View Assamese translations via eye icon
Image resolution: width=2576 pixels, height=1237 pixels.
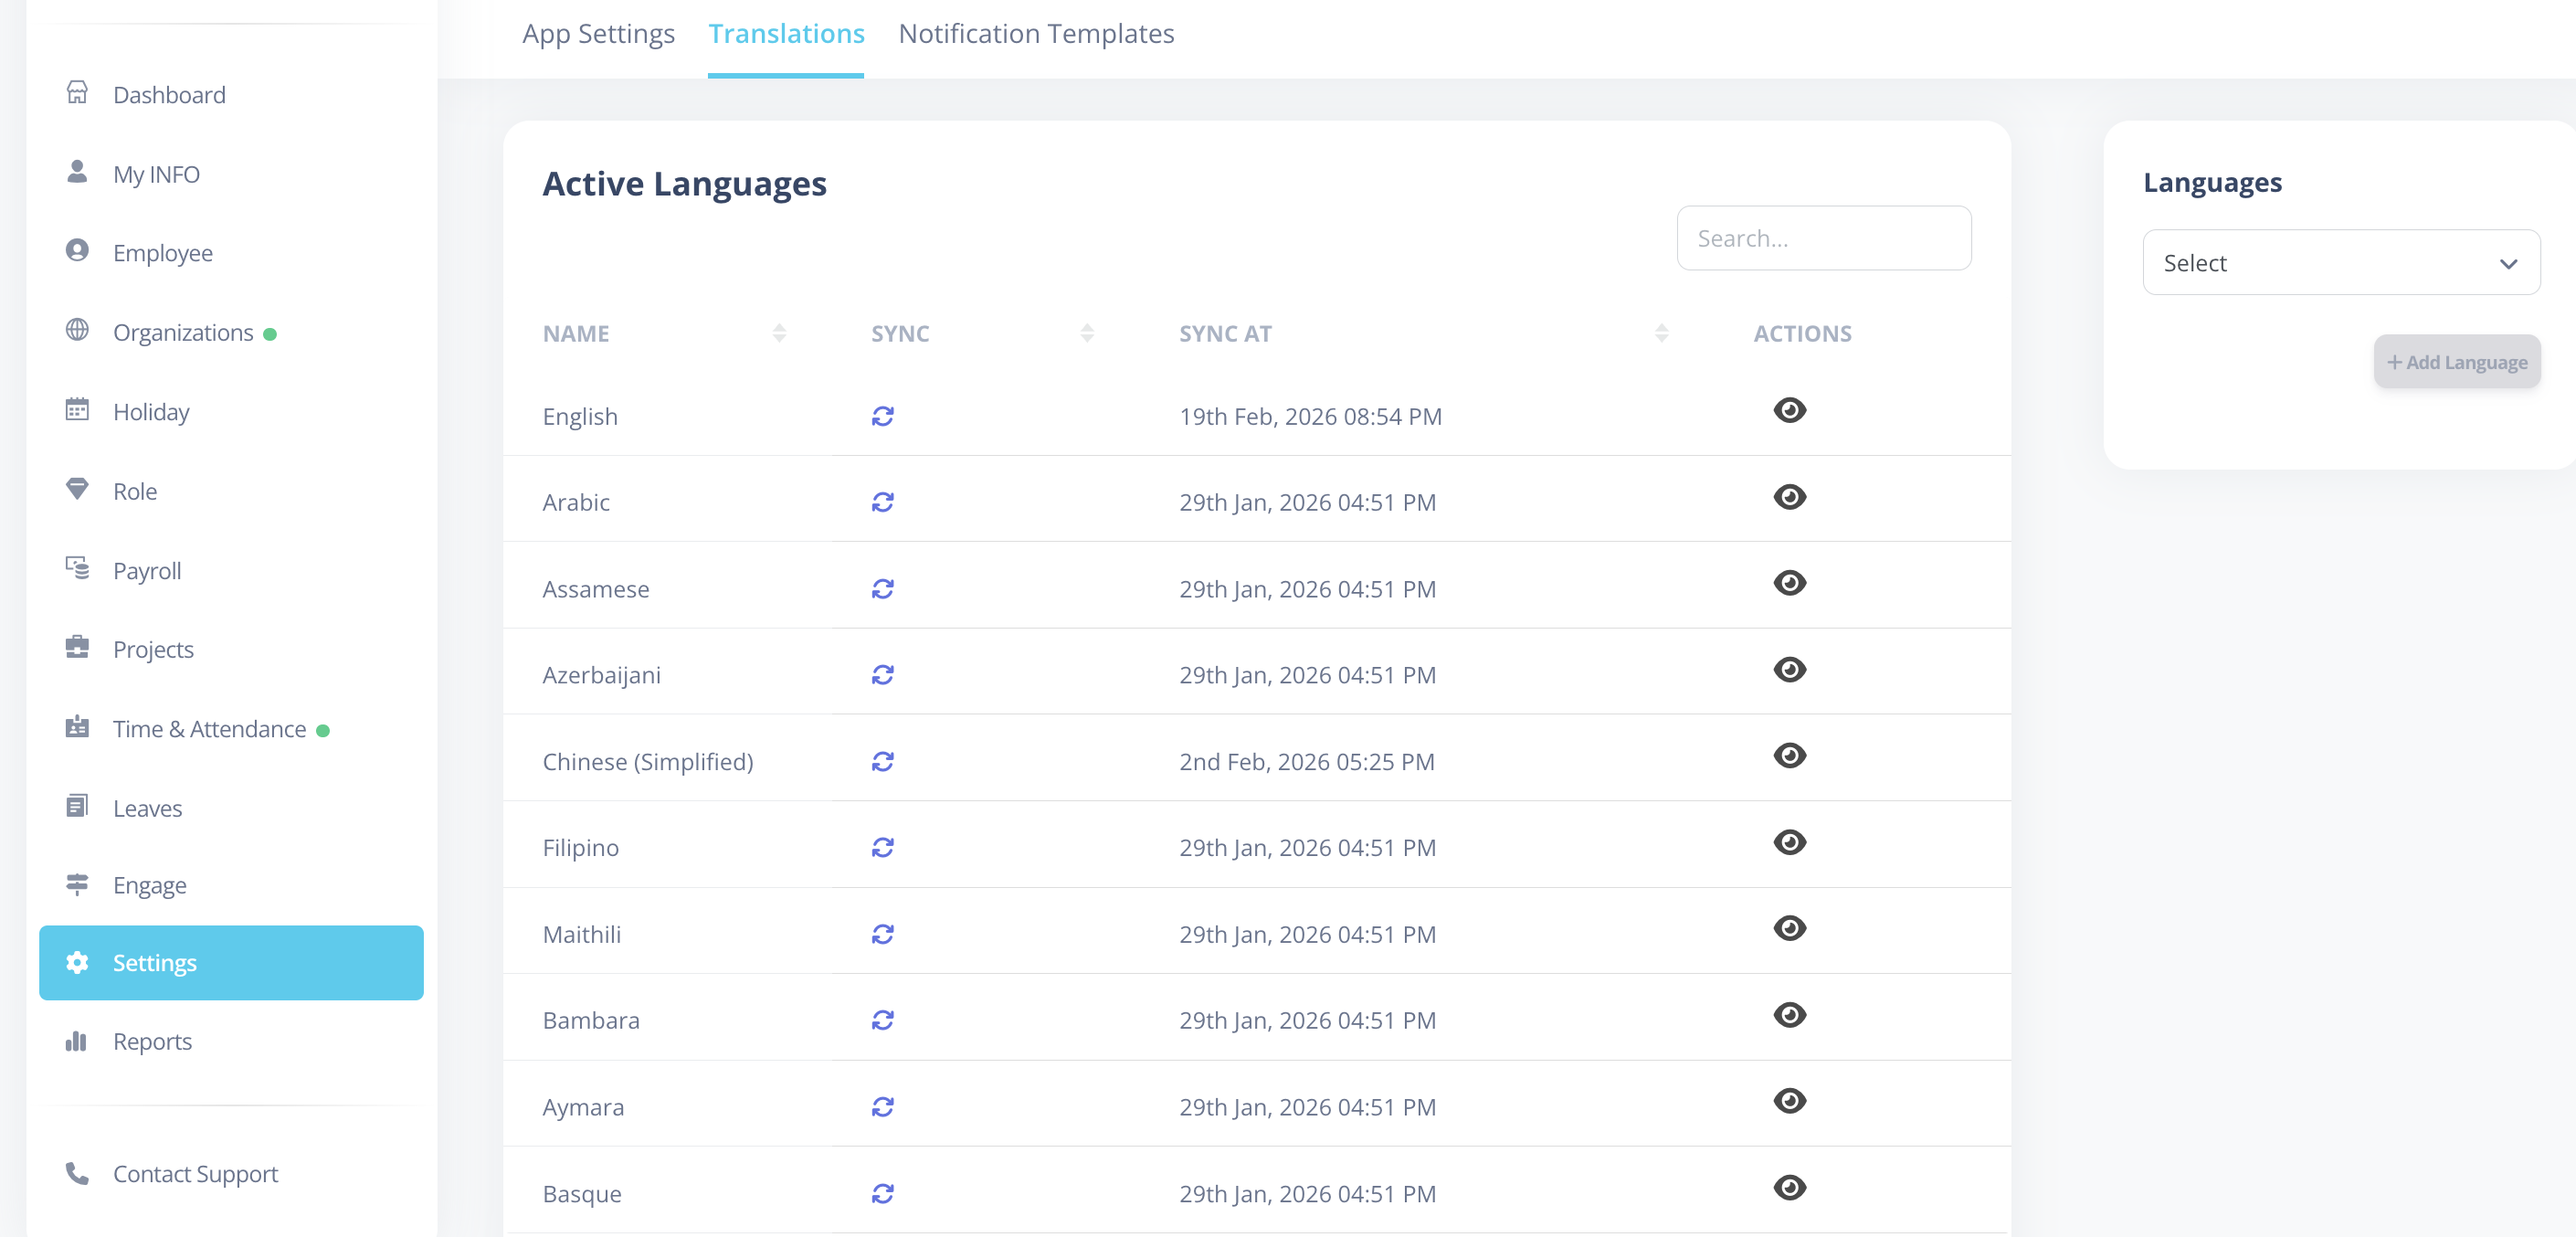click(1789, 583)
